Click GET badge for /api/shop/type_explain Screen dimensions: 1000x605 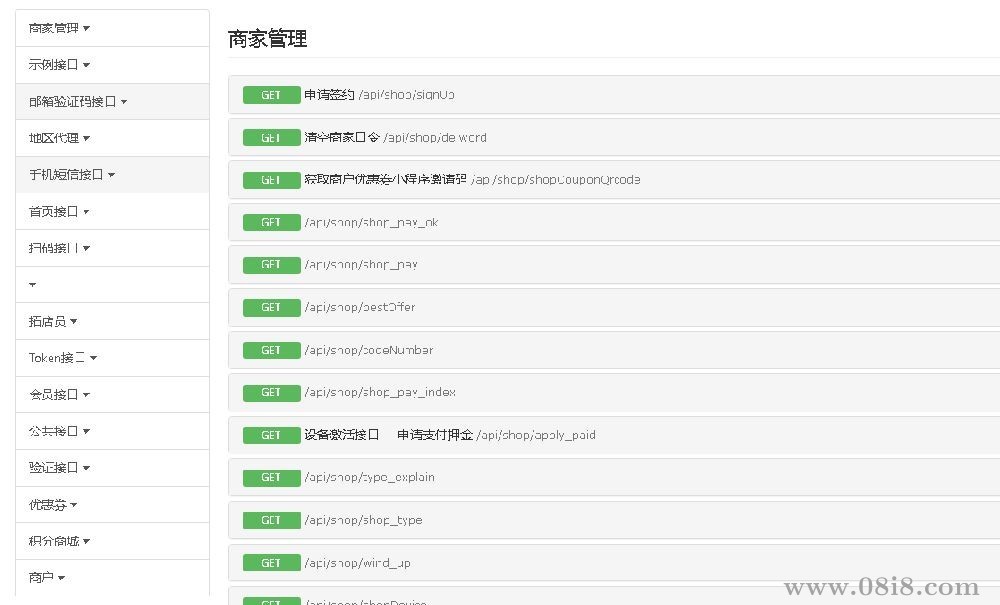click(271, 477)
